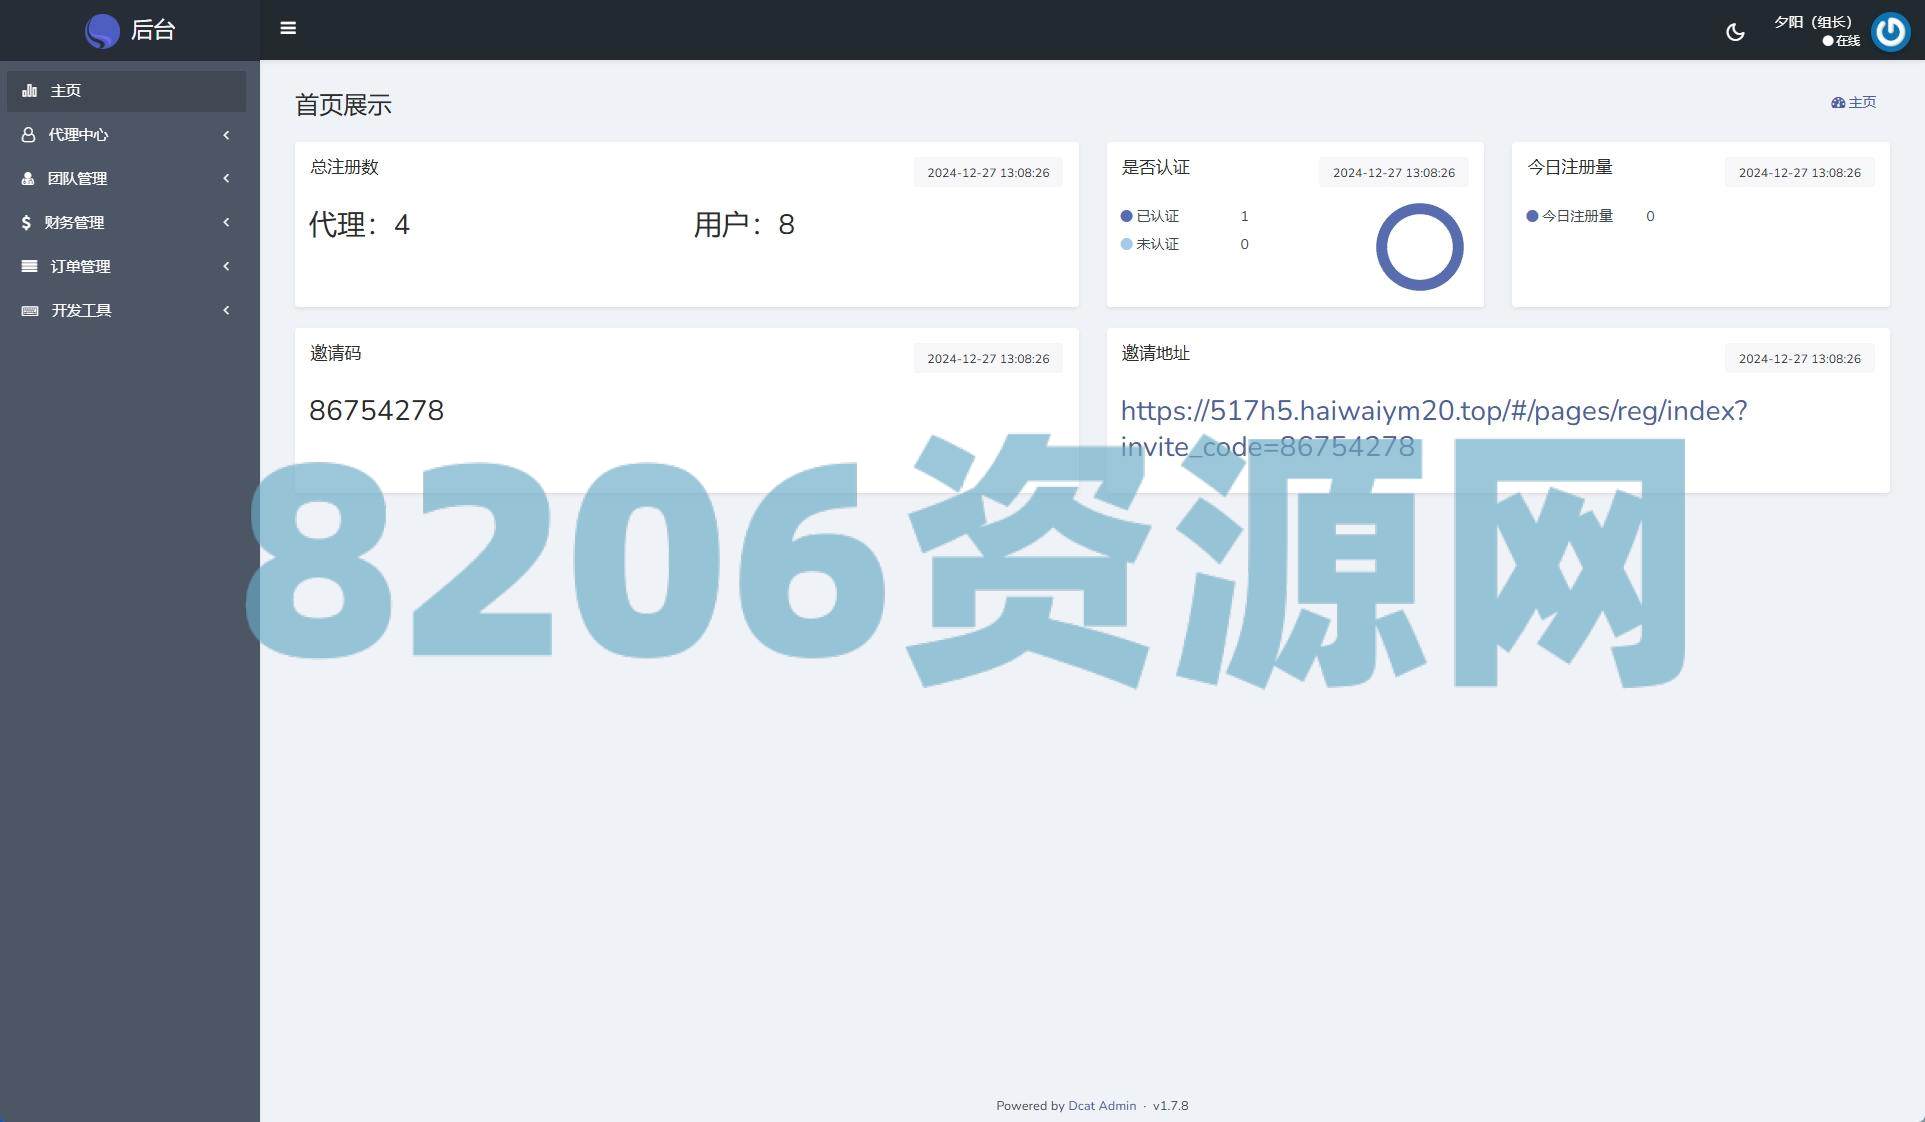Select the 主页 sidebar menu item

tap(66, 91)
